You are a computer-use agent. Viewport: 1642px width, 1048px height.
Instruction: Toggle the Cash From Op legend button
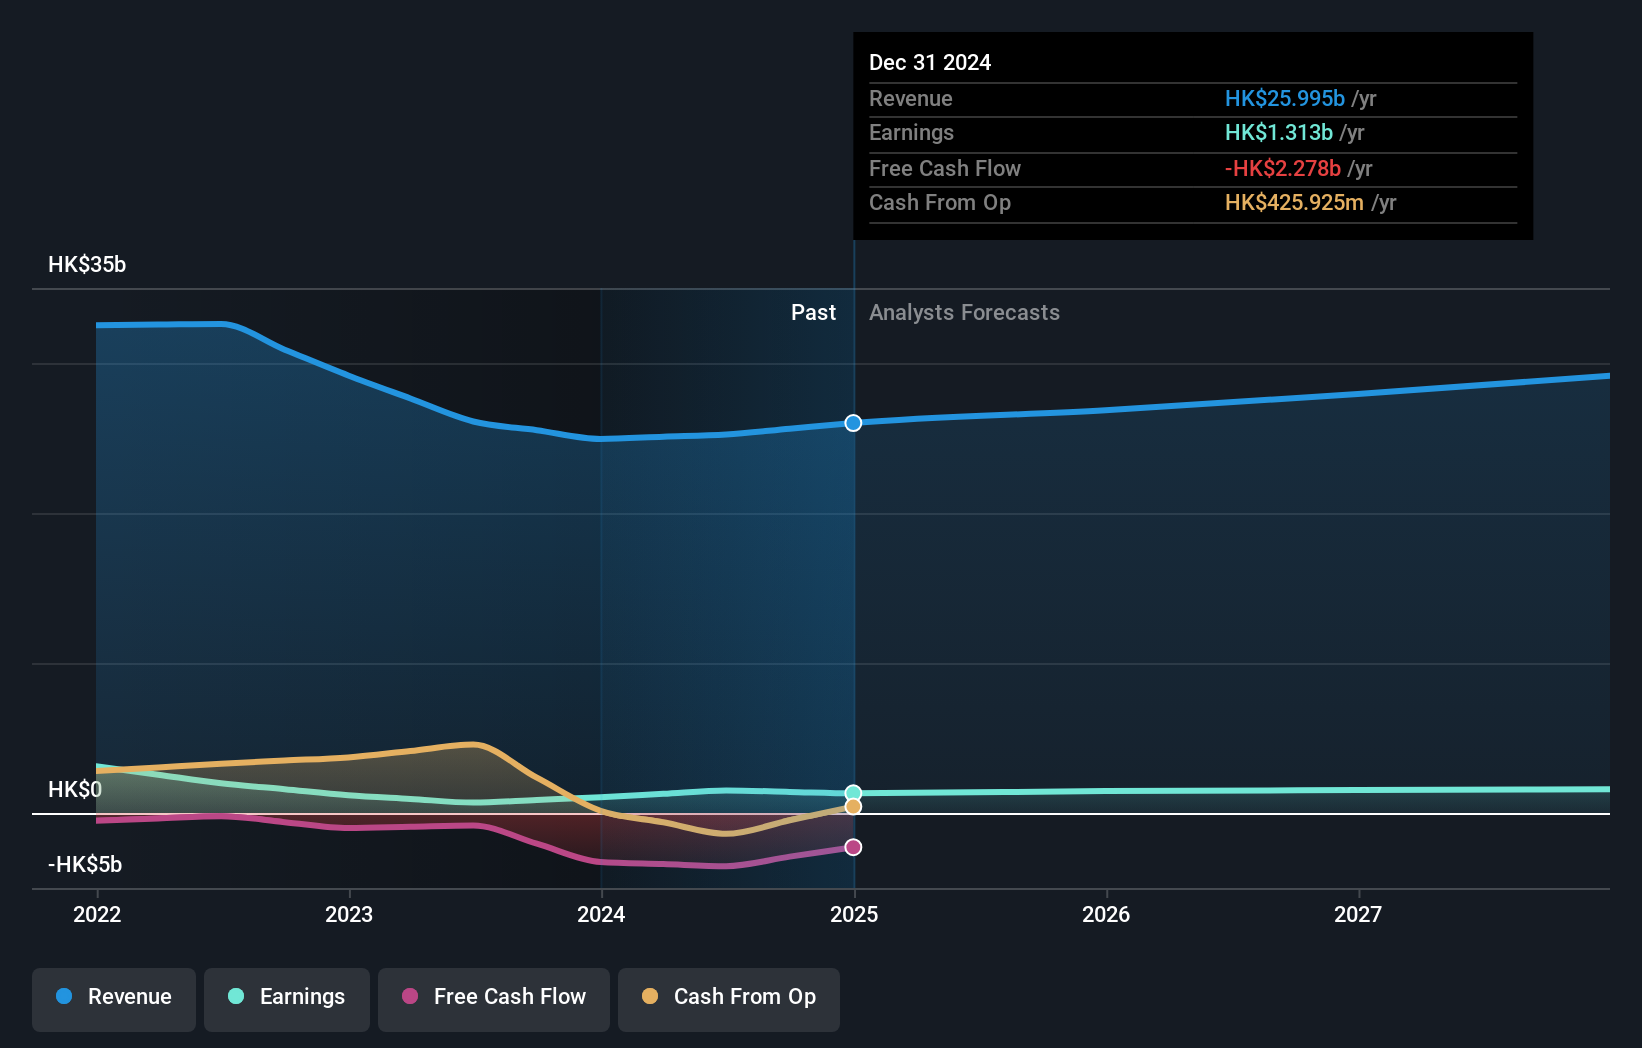(x=729, y=999)
